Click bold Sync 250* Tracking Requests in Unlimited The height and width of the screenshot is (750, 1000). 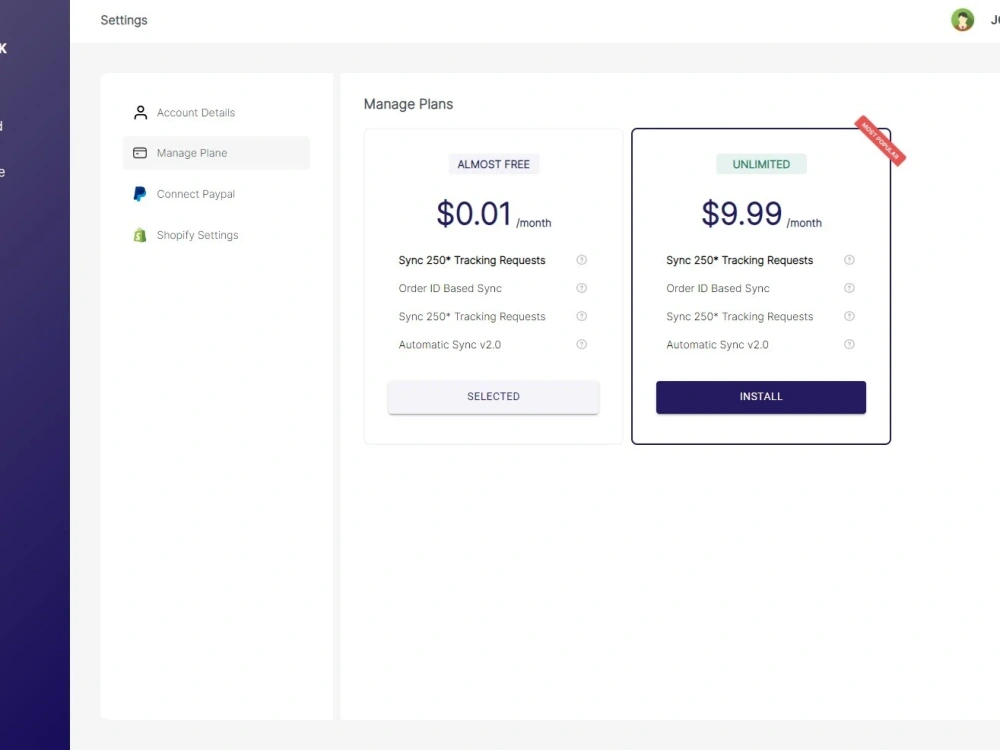click(x=740, y=260)
